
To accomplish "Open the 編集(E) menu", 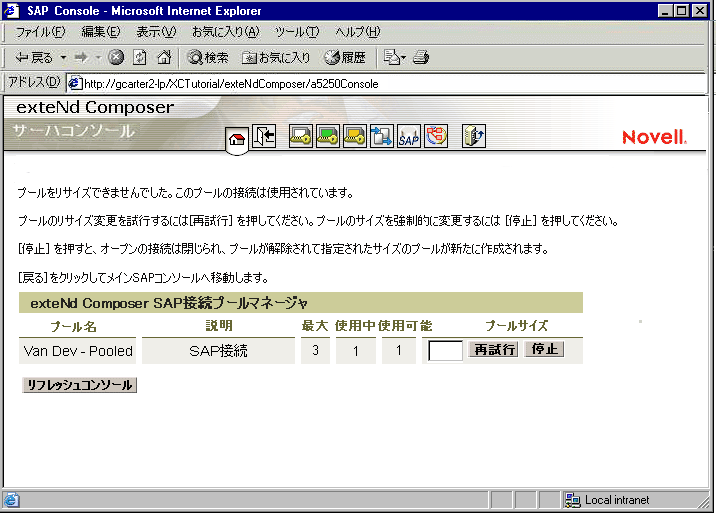I will [x=101, y=32].
